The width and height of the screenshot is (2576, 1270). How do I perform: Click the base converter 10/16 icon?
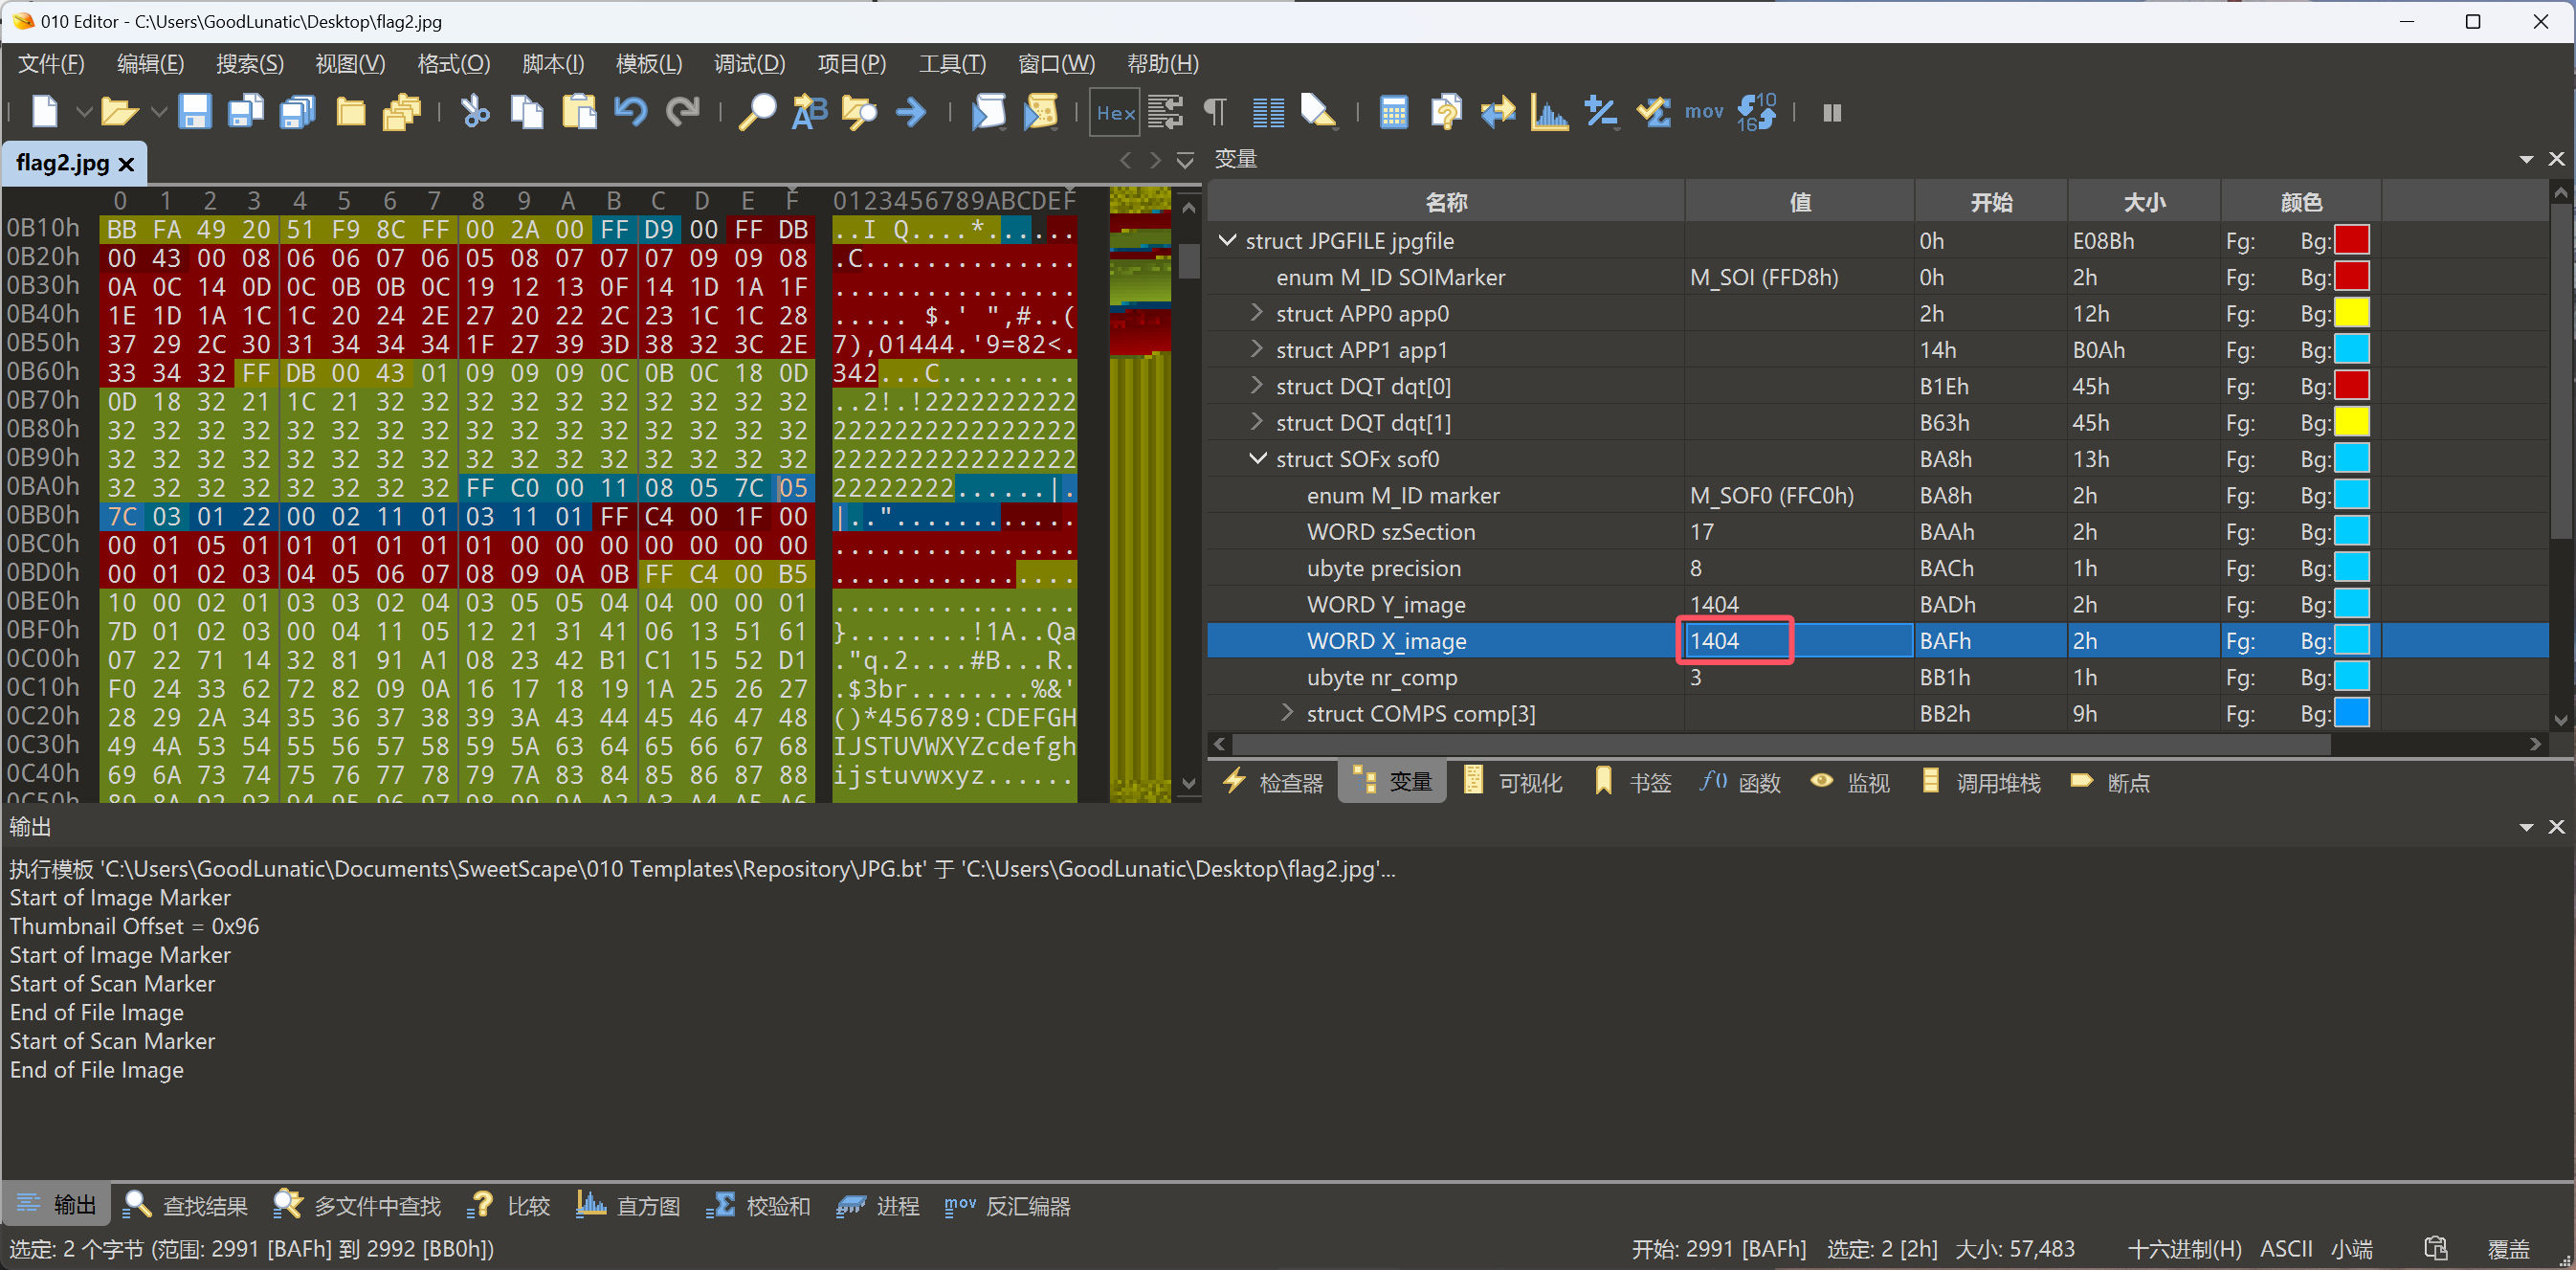click(1756, 112)
